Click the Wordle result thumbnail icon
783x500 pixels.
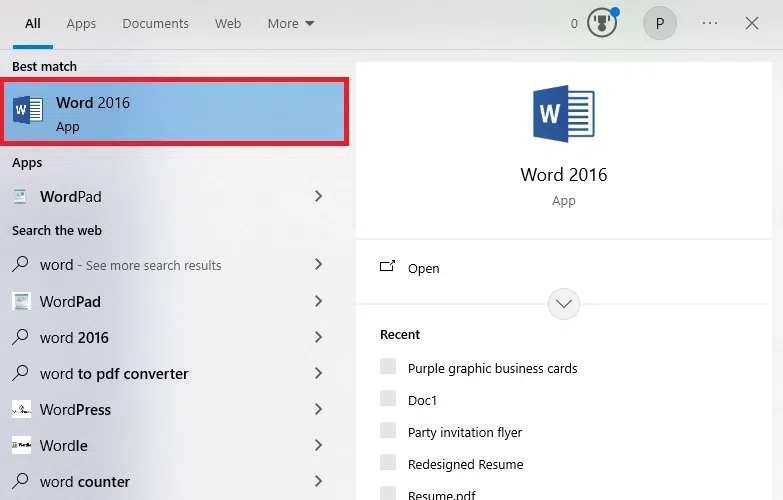click(21, 445)
